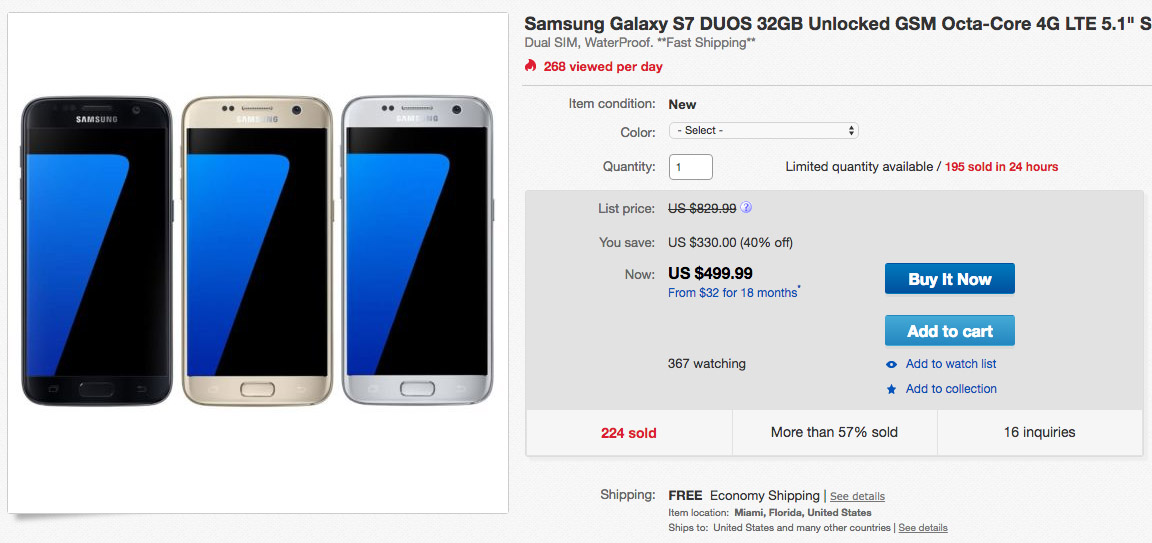Click the silver Galaxy S7 phone image
1152x543 pixels.
pyautogui.click(x=417, y=250)
